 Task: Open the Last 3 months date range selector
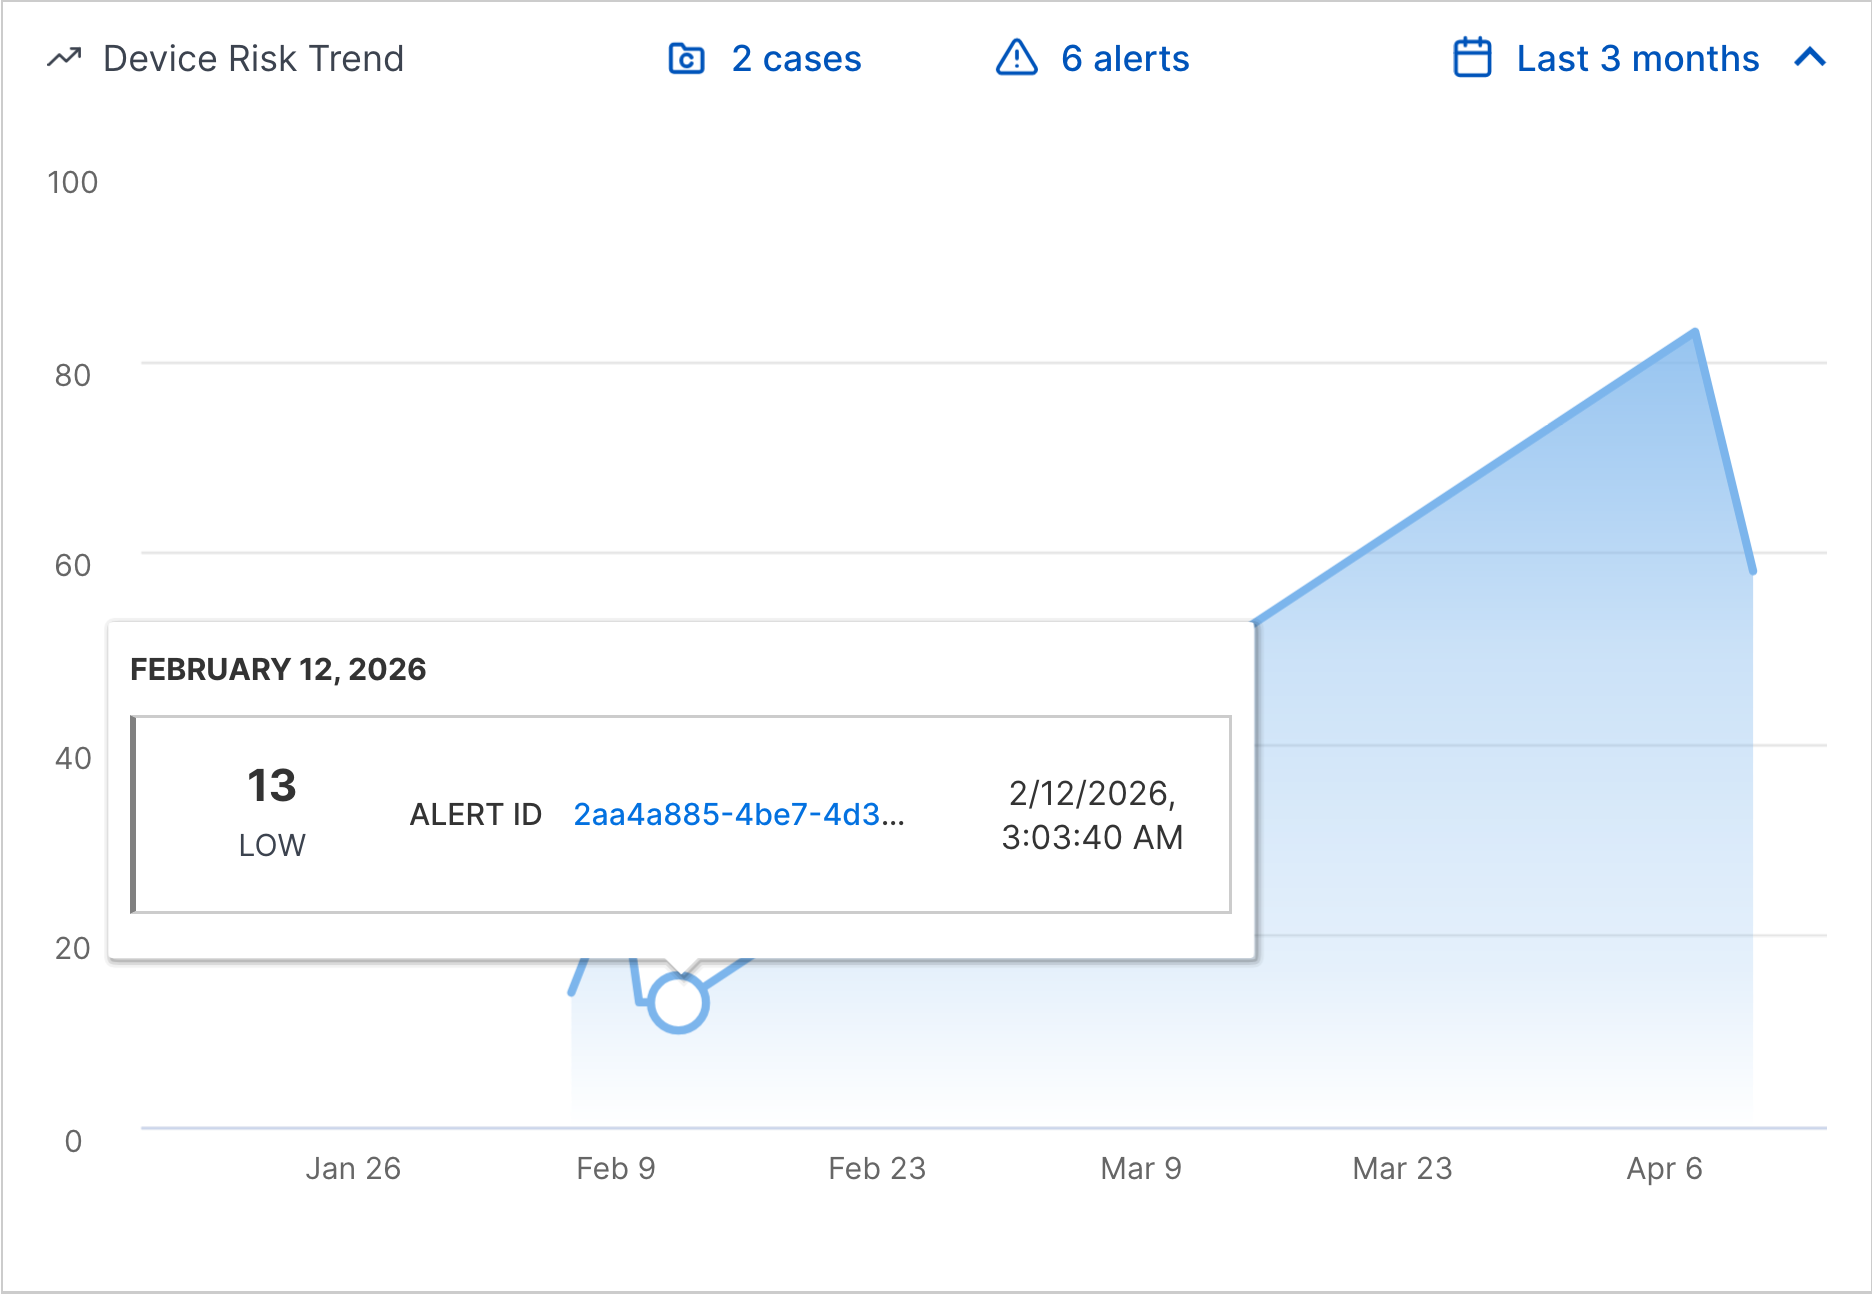1636,59
